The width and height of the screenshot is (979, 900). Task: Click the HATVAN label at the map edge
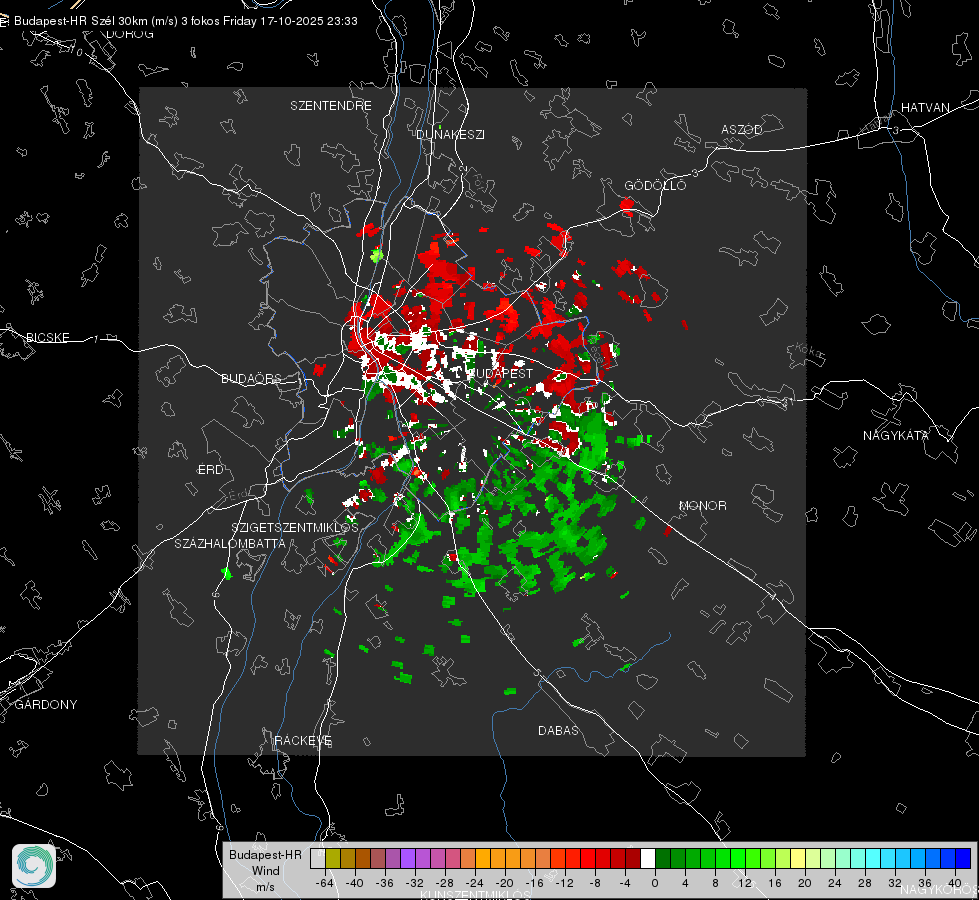[925, 108]
